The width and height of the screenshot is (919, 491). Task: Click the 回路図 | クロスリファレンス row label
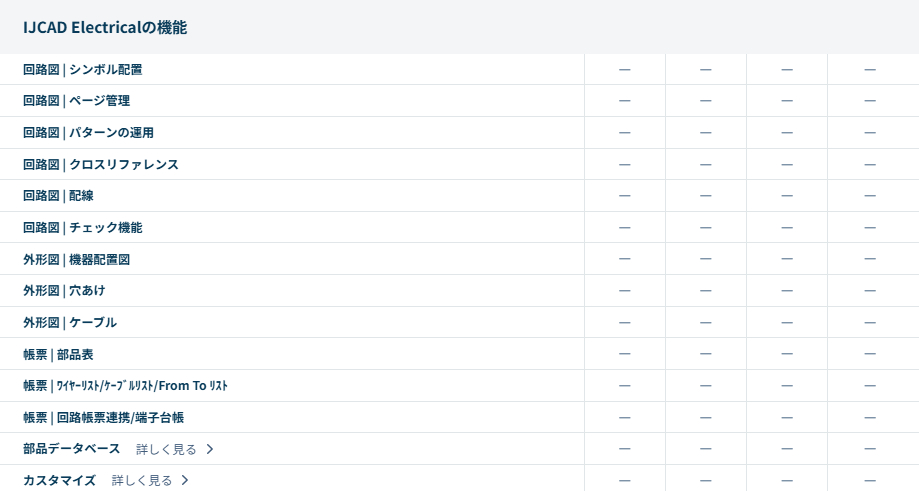[x=101, y=164]
